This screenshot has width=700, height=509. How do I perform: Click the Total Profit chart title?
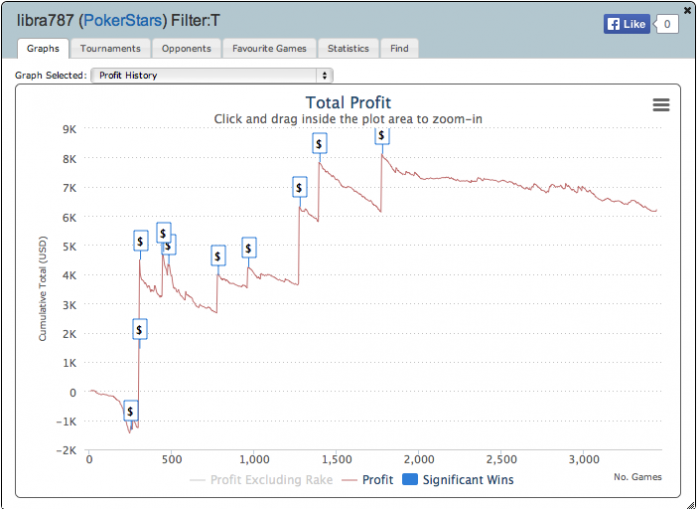click(x=348, y=103)
